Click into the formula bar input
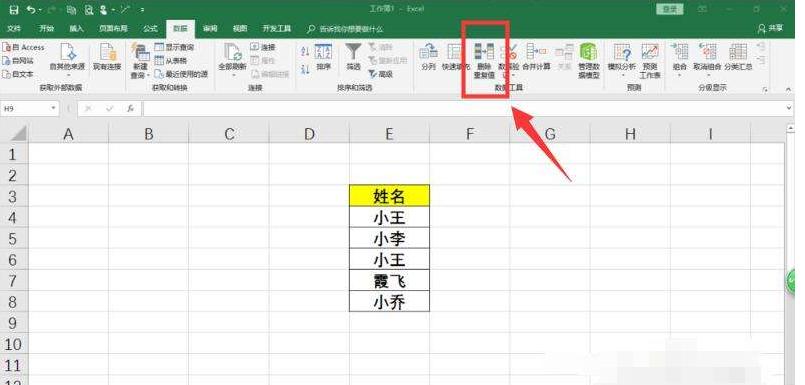Image resolution: width=805 pixels, height=385 pixels. (464, 108)
